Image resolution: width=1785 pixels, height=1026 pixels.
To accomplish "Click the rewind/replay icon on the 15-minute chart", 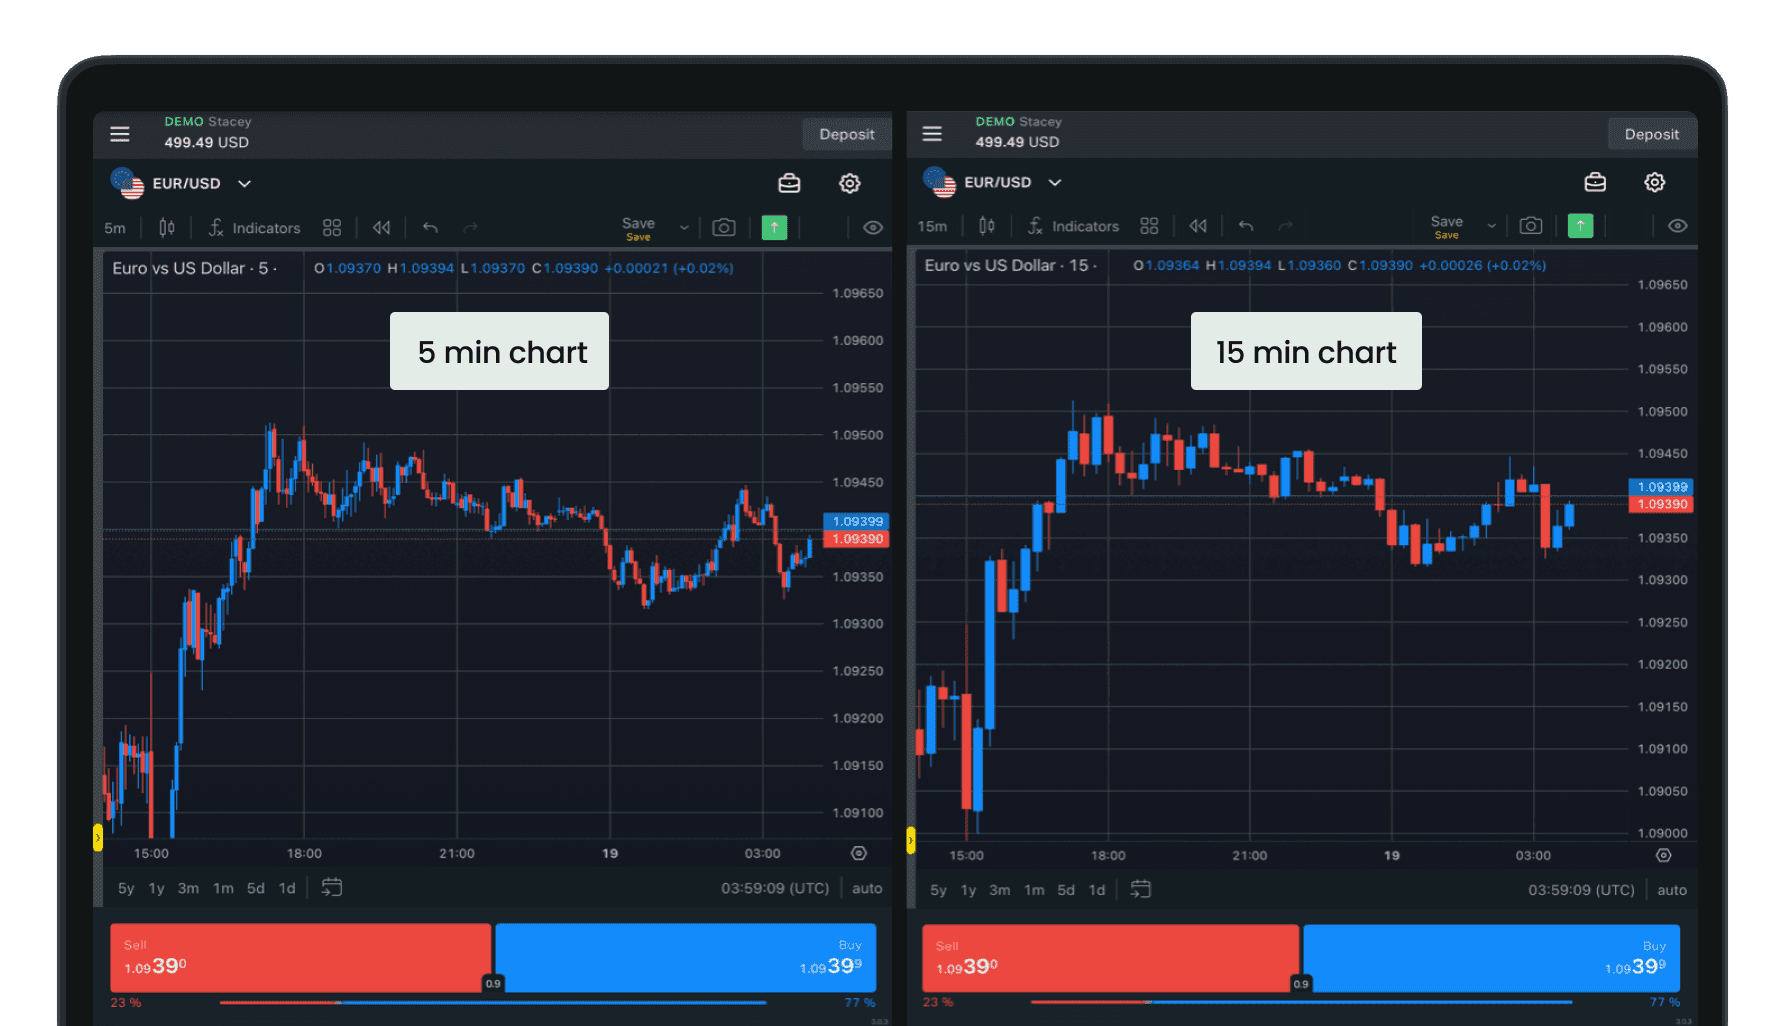I will pyautogui.click(x=1197, y=226).
